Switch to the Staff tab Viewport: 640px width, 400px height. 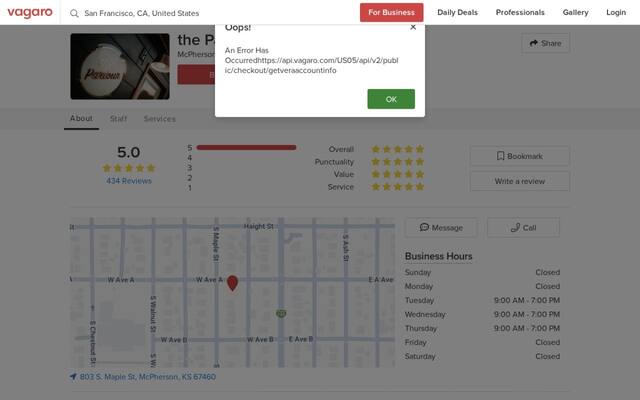(x=118, y=119)
